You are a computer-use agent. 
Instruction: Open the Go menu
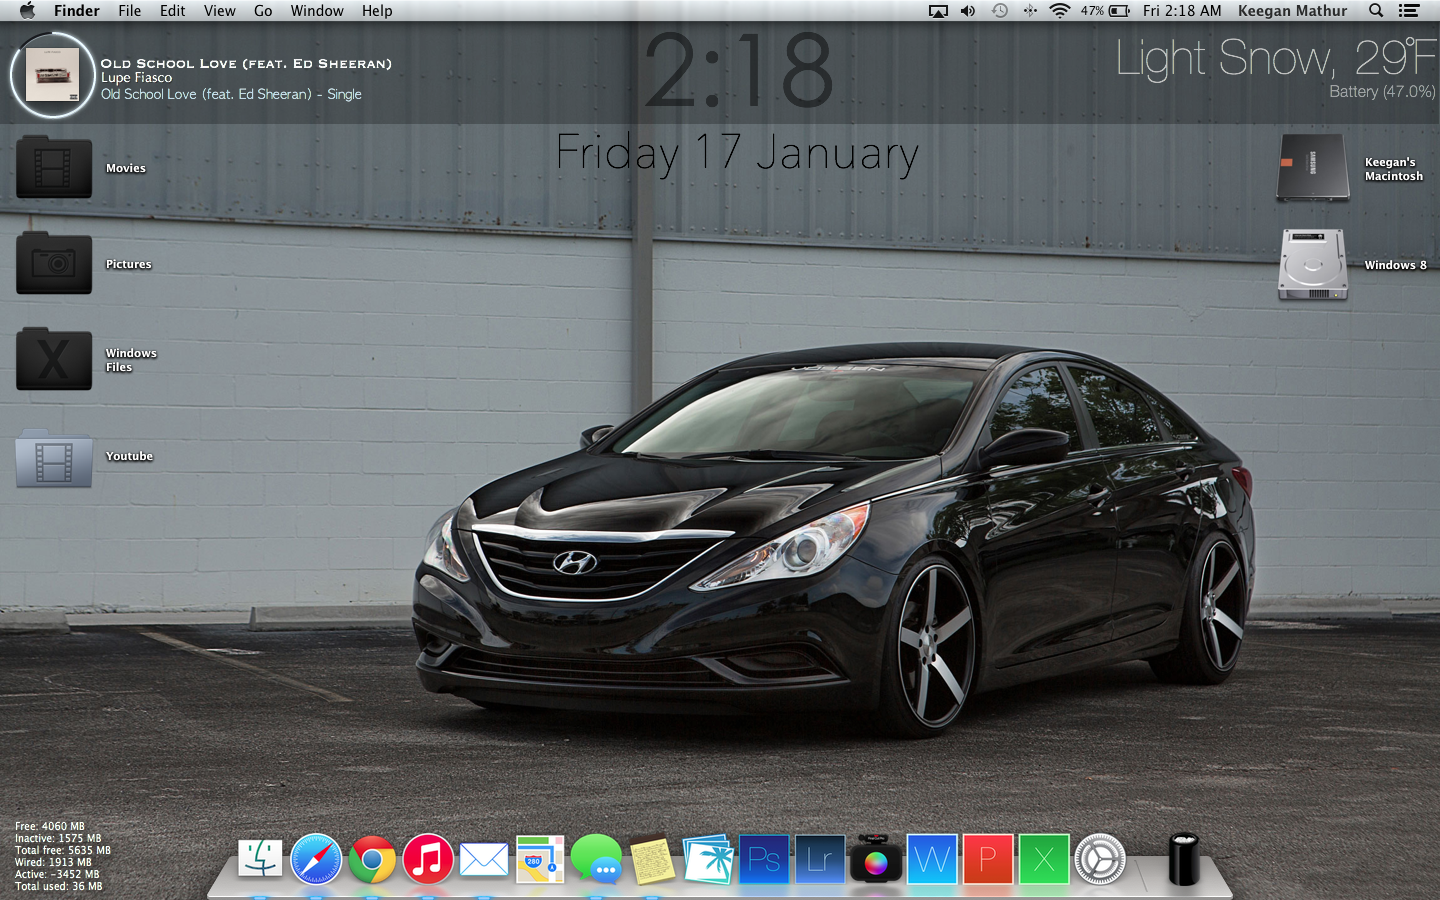(263, 11)
